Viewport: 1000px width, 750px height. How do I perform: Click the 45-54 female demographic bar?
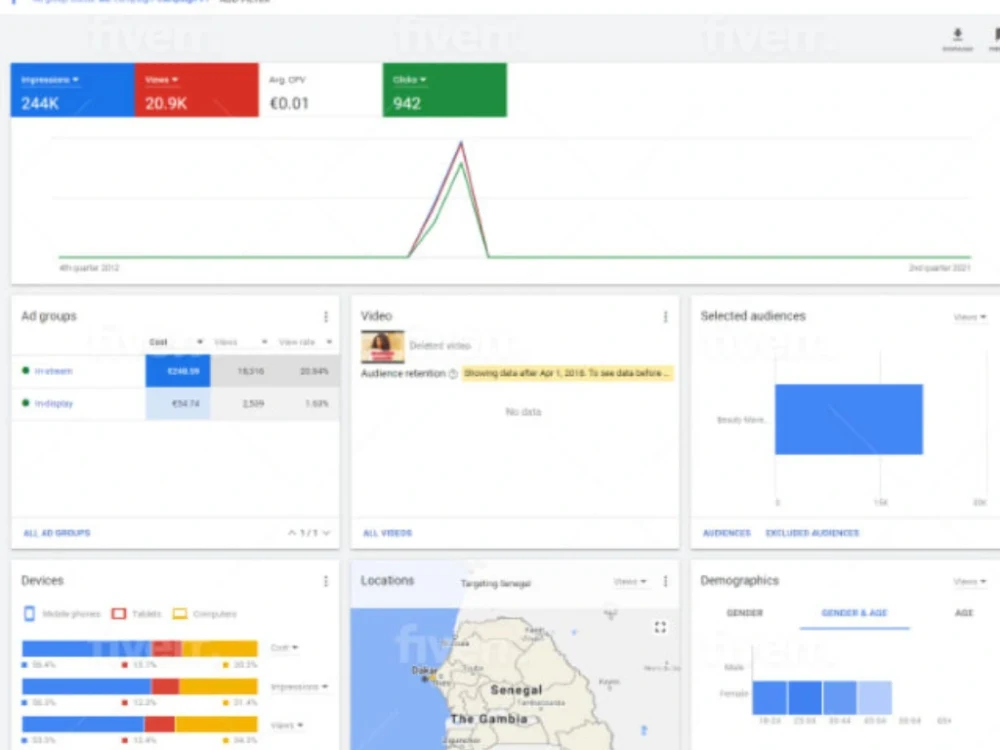pos(874,698)
